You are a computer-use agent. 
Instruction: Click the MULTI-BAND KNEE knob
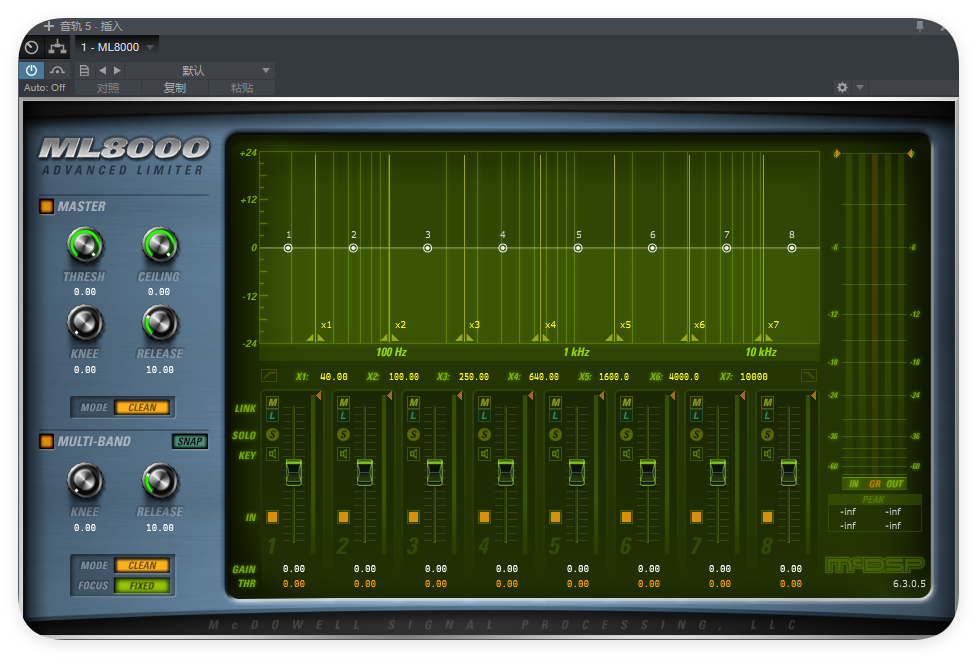click(x=85, y=481)
